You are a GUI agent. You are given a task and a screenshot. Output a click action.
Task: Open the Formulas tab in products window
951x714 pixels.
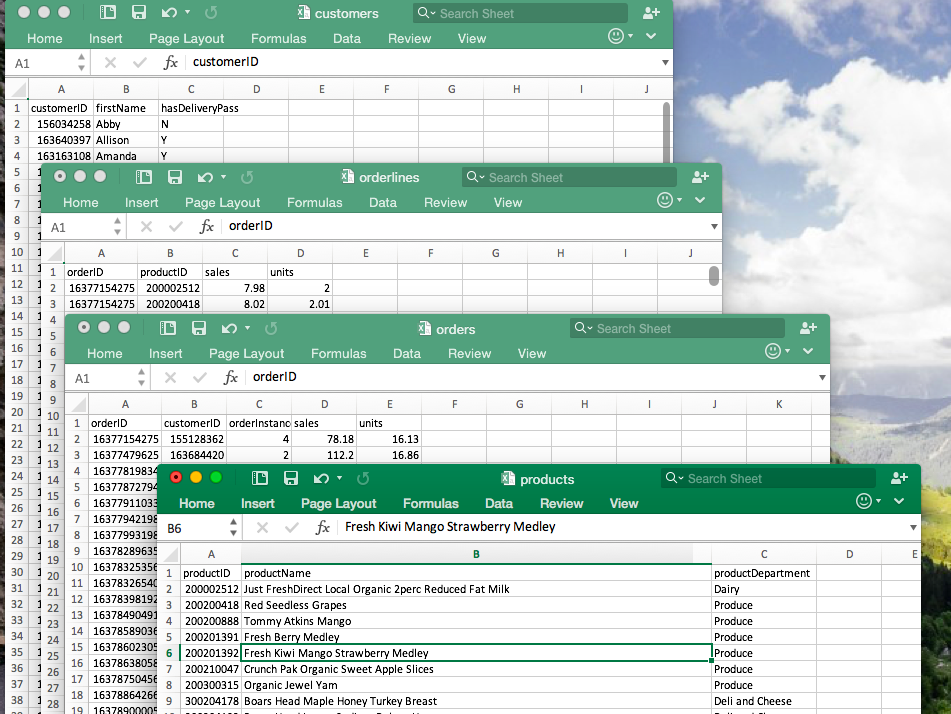tap(431, 503)
